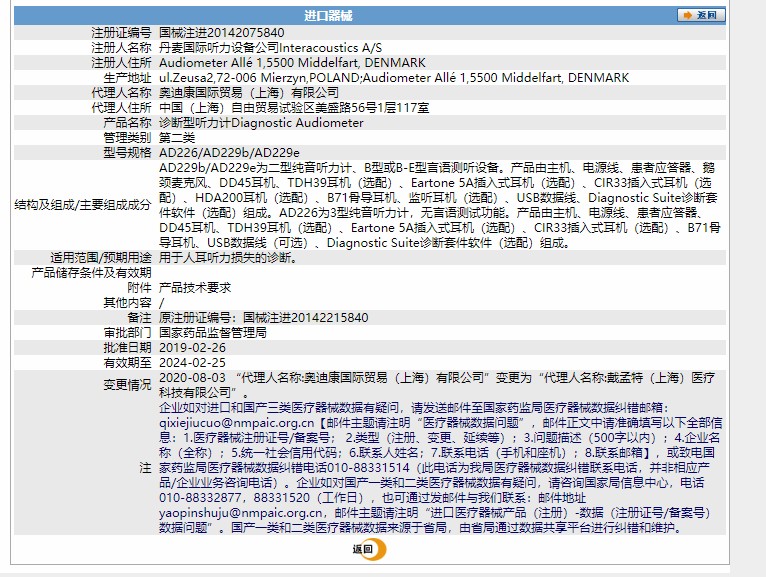Click intended use 用于人耳听力损失的诊断

[x=228, y=258]
